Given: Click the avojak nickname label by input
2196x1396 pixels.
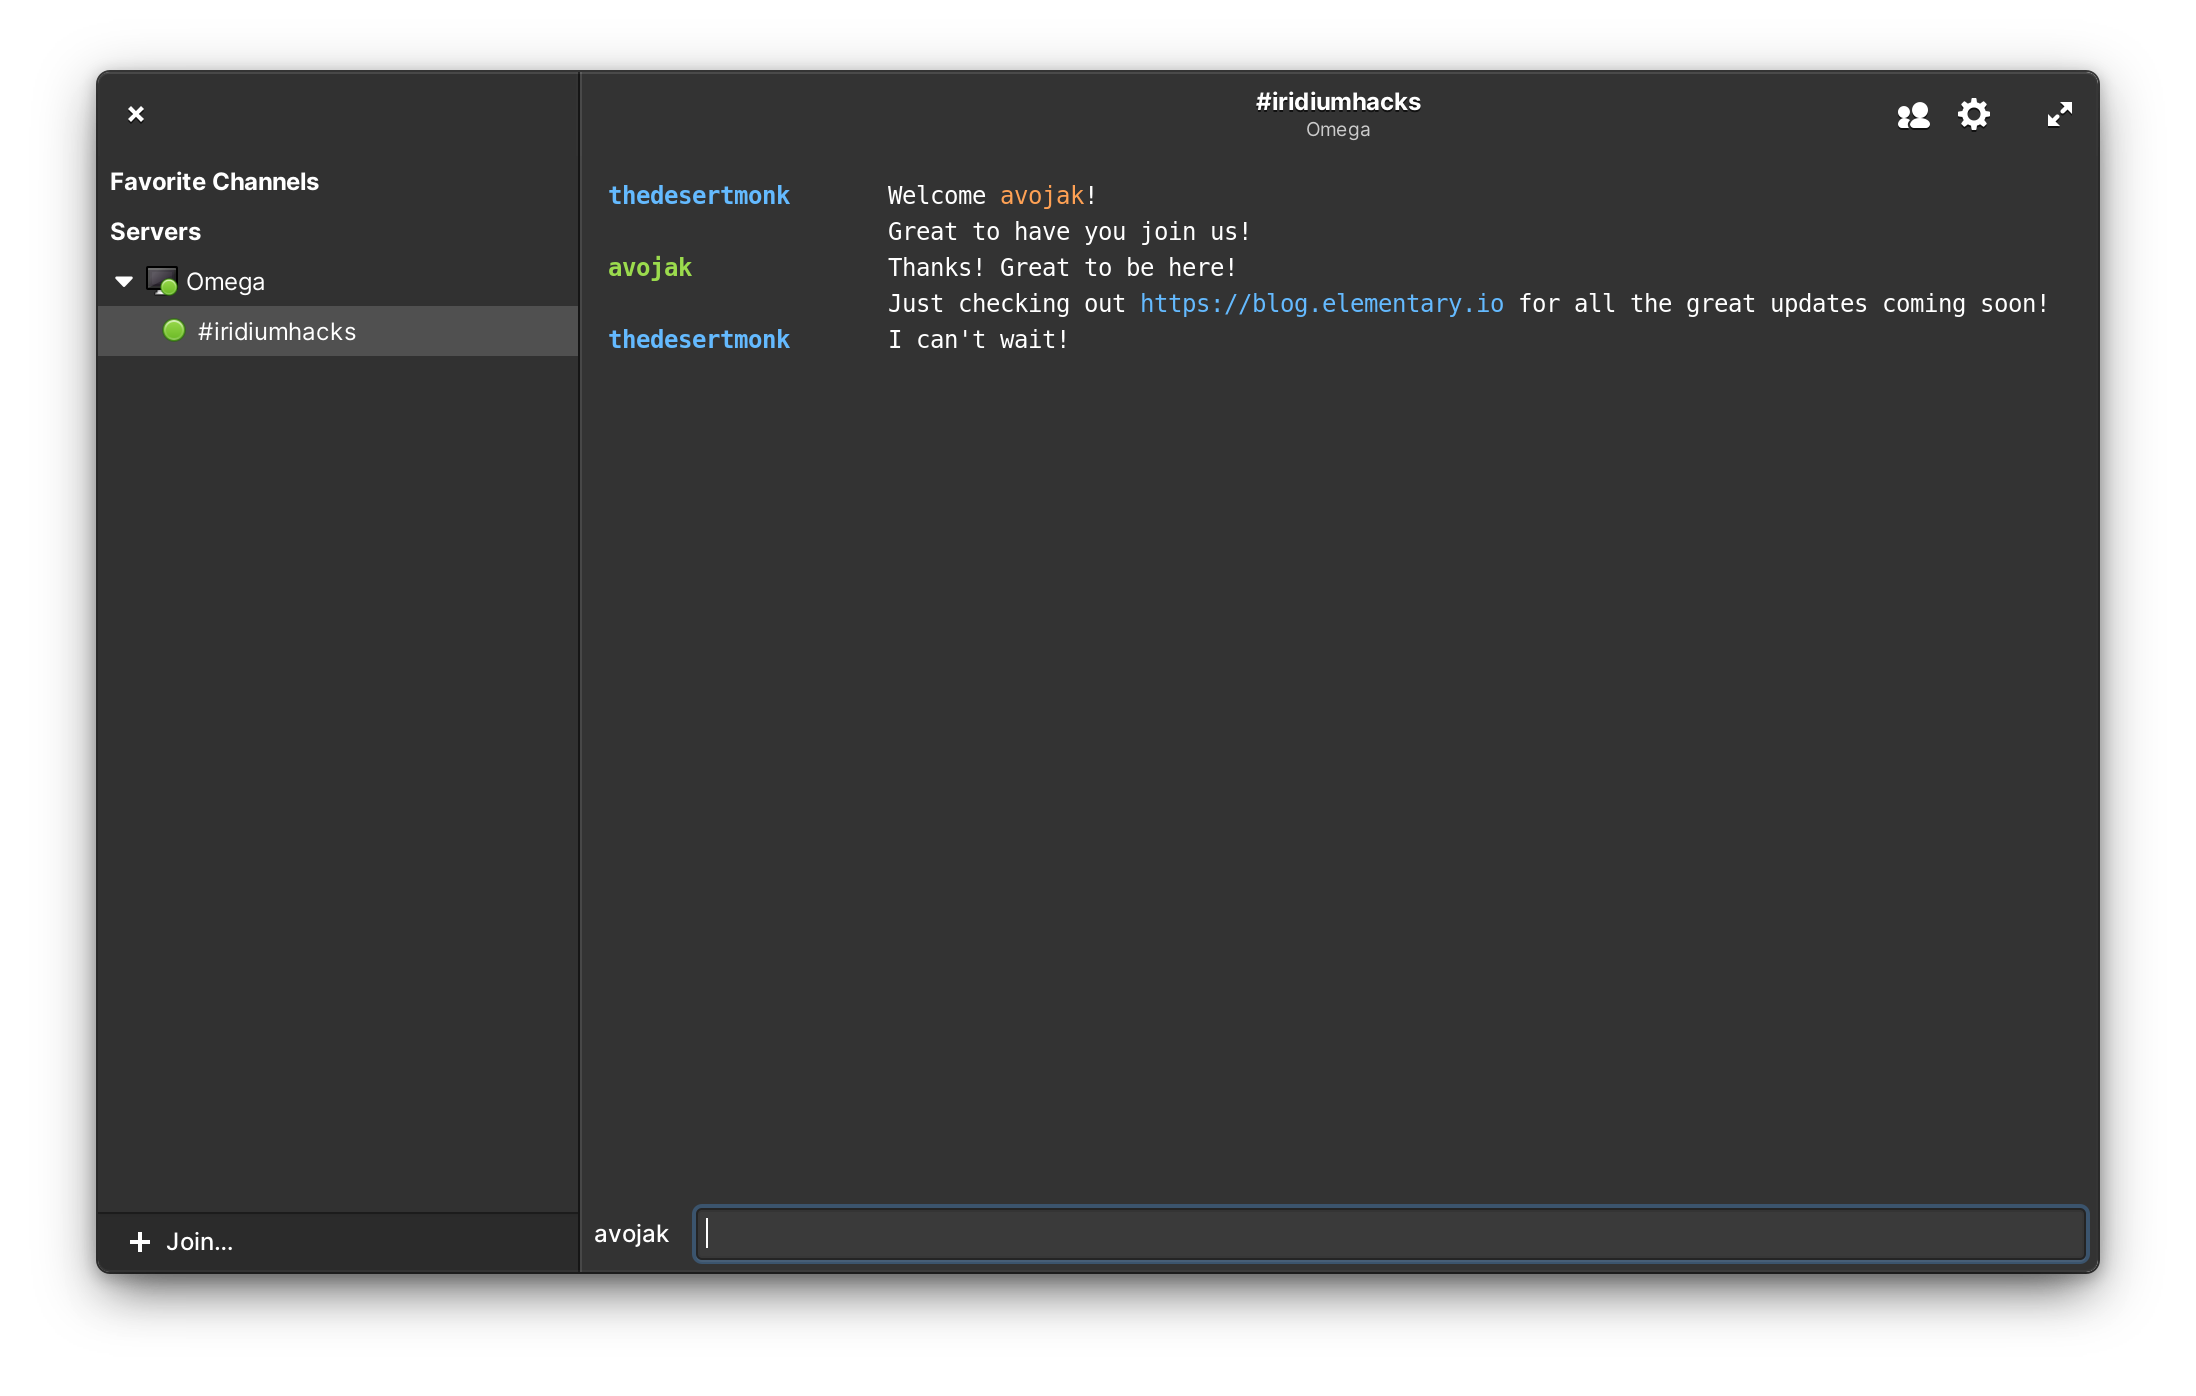Looking at the screenshot, I should pos(631,1234).
